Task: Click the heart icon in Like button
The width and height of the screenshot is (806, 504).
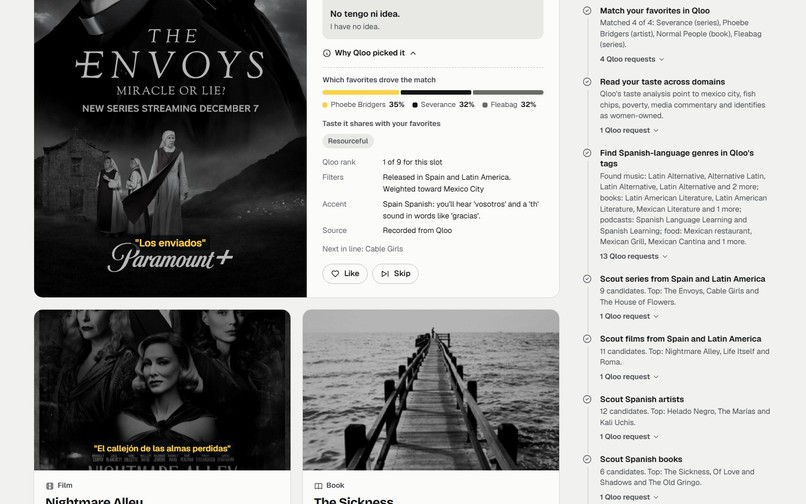Action: (x=335, y=274)
